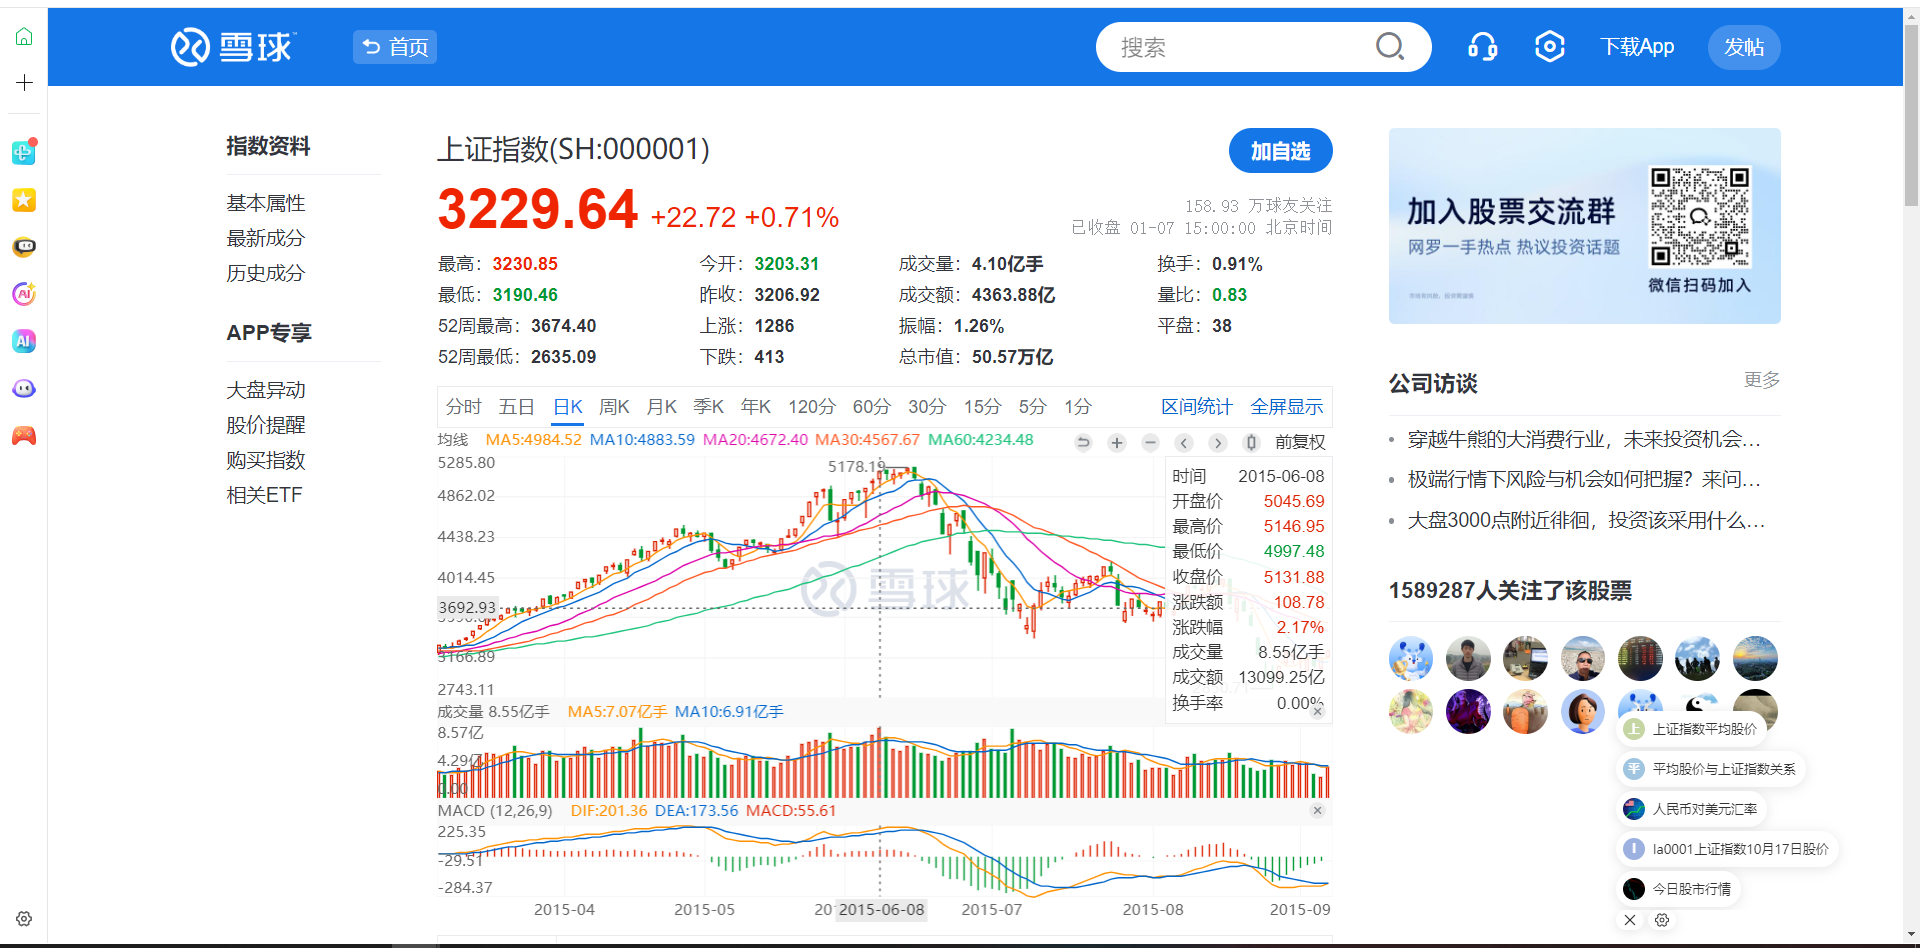The height and width of the screenshot is (948, 1920).
Task: Close the MACD indicator panel
Action: click(x=1318, y=810)
